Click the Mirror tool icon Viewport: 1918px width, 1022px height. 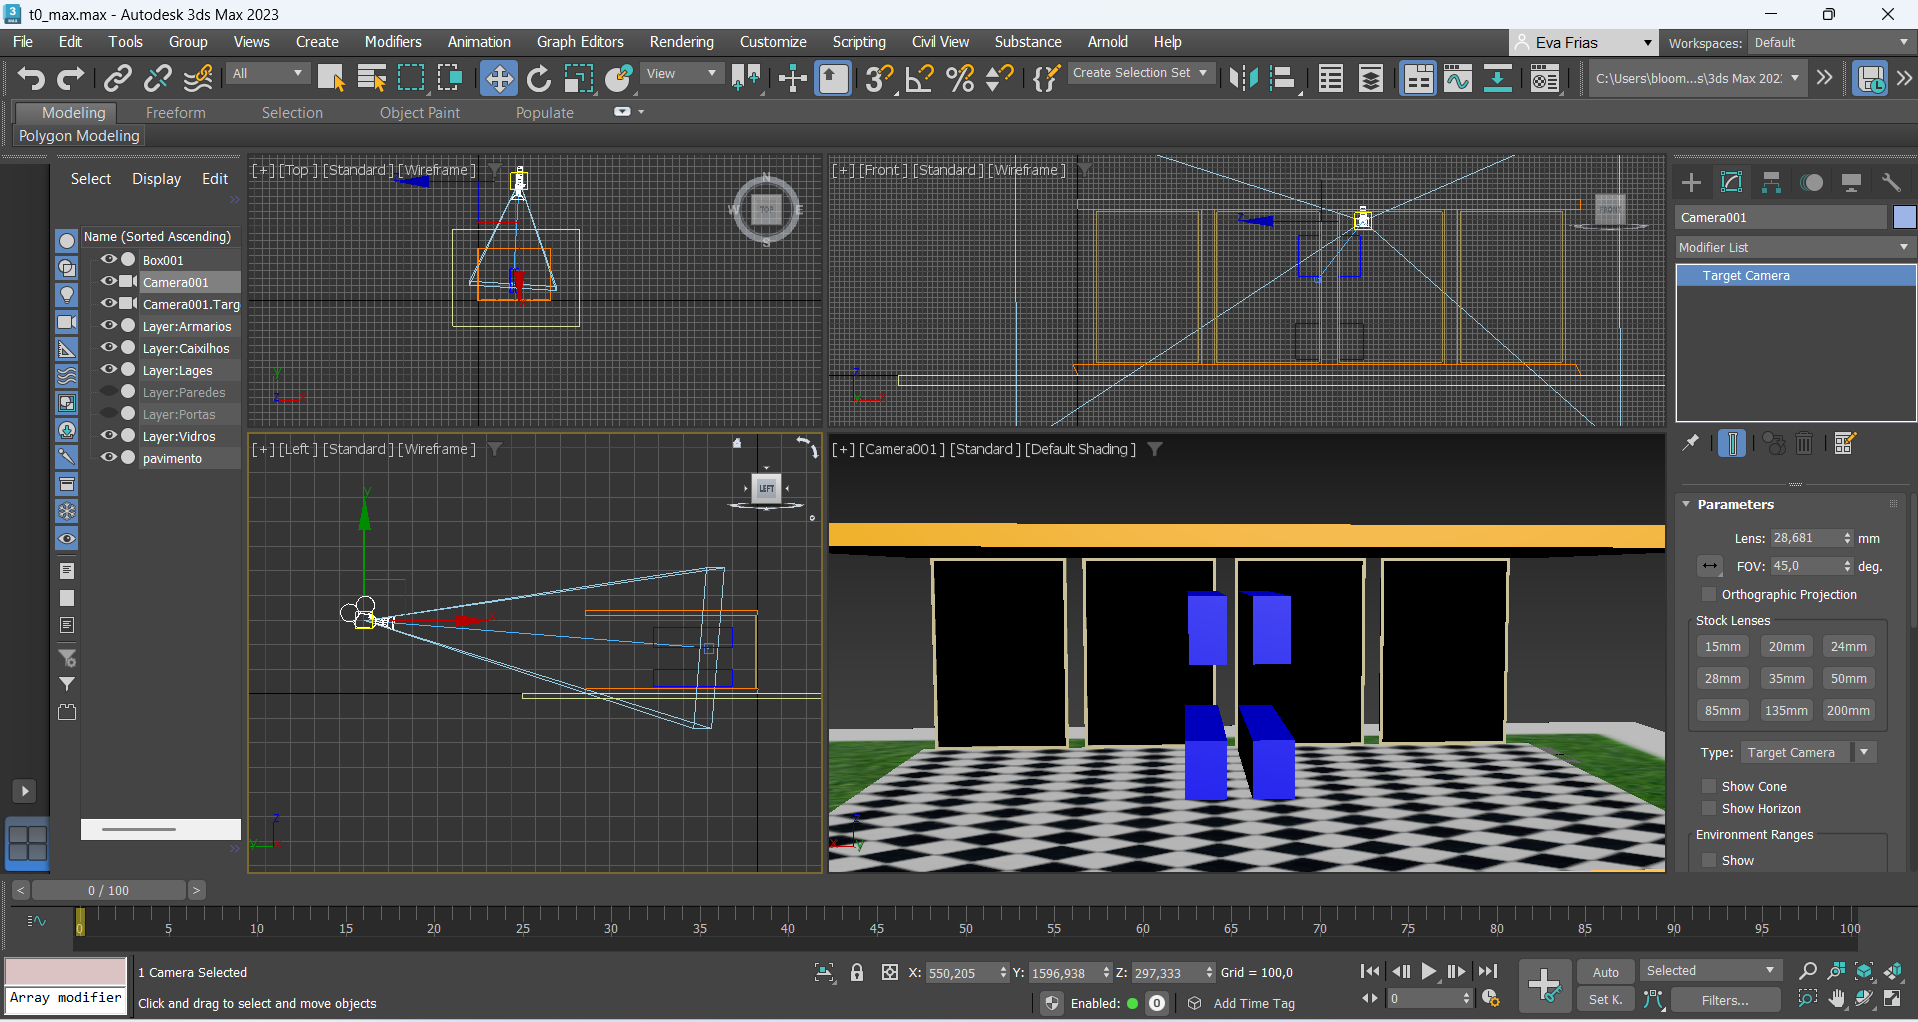pyautogui.click(x=1243, y=78)
